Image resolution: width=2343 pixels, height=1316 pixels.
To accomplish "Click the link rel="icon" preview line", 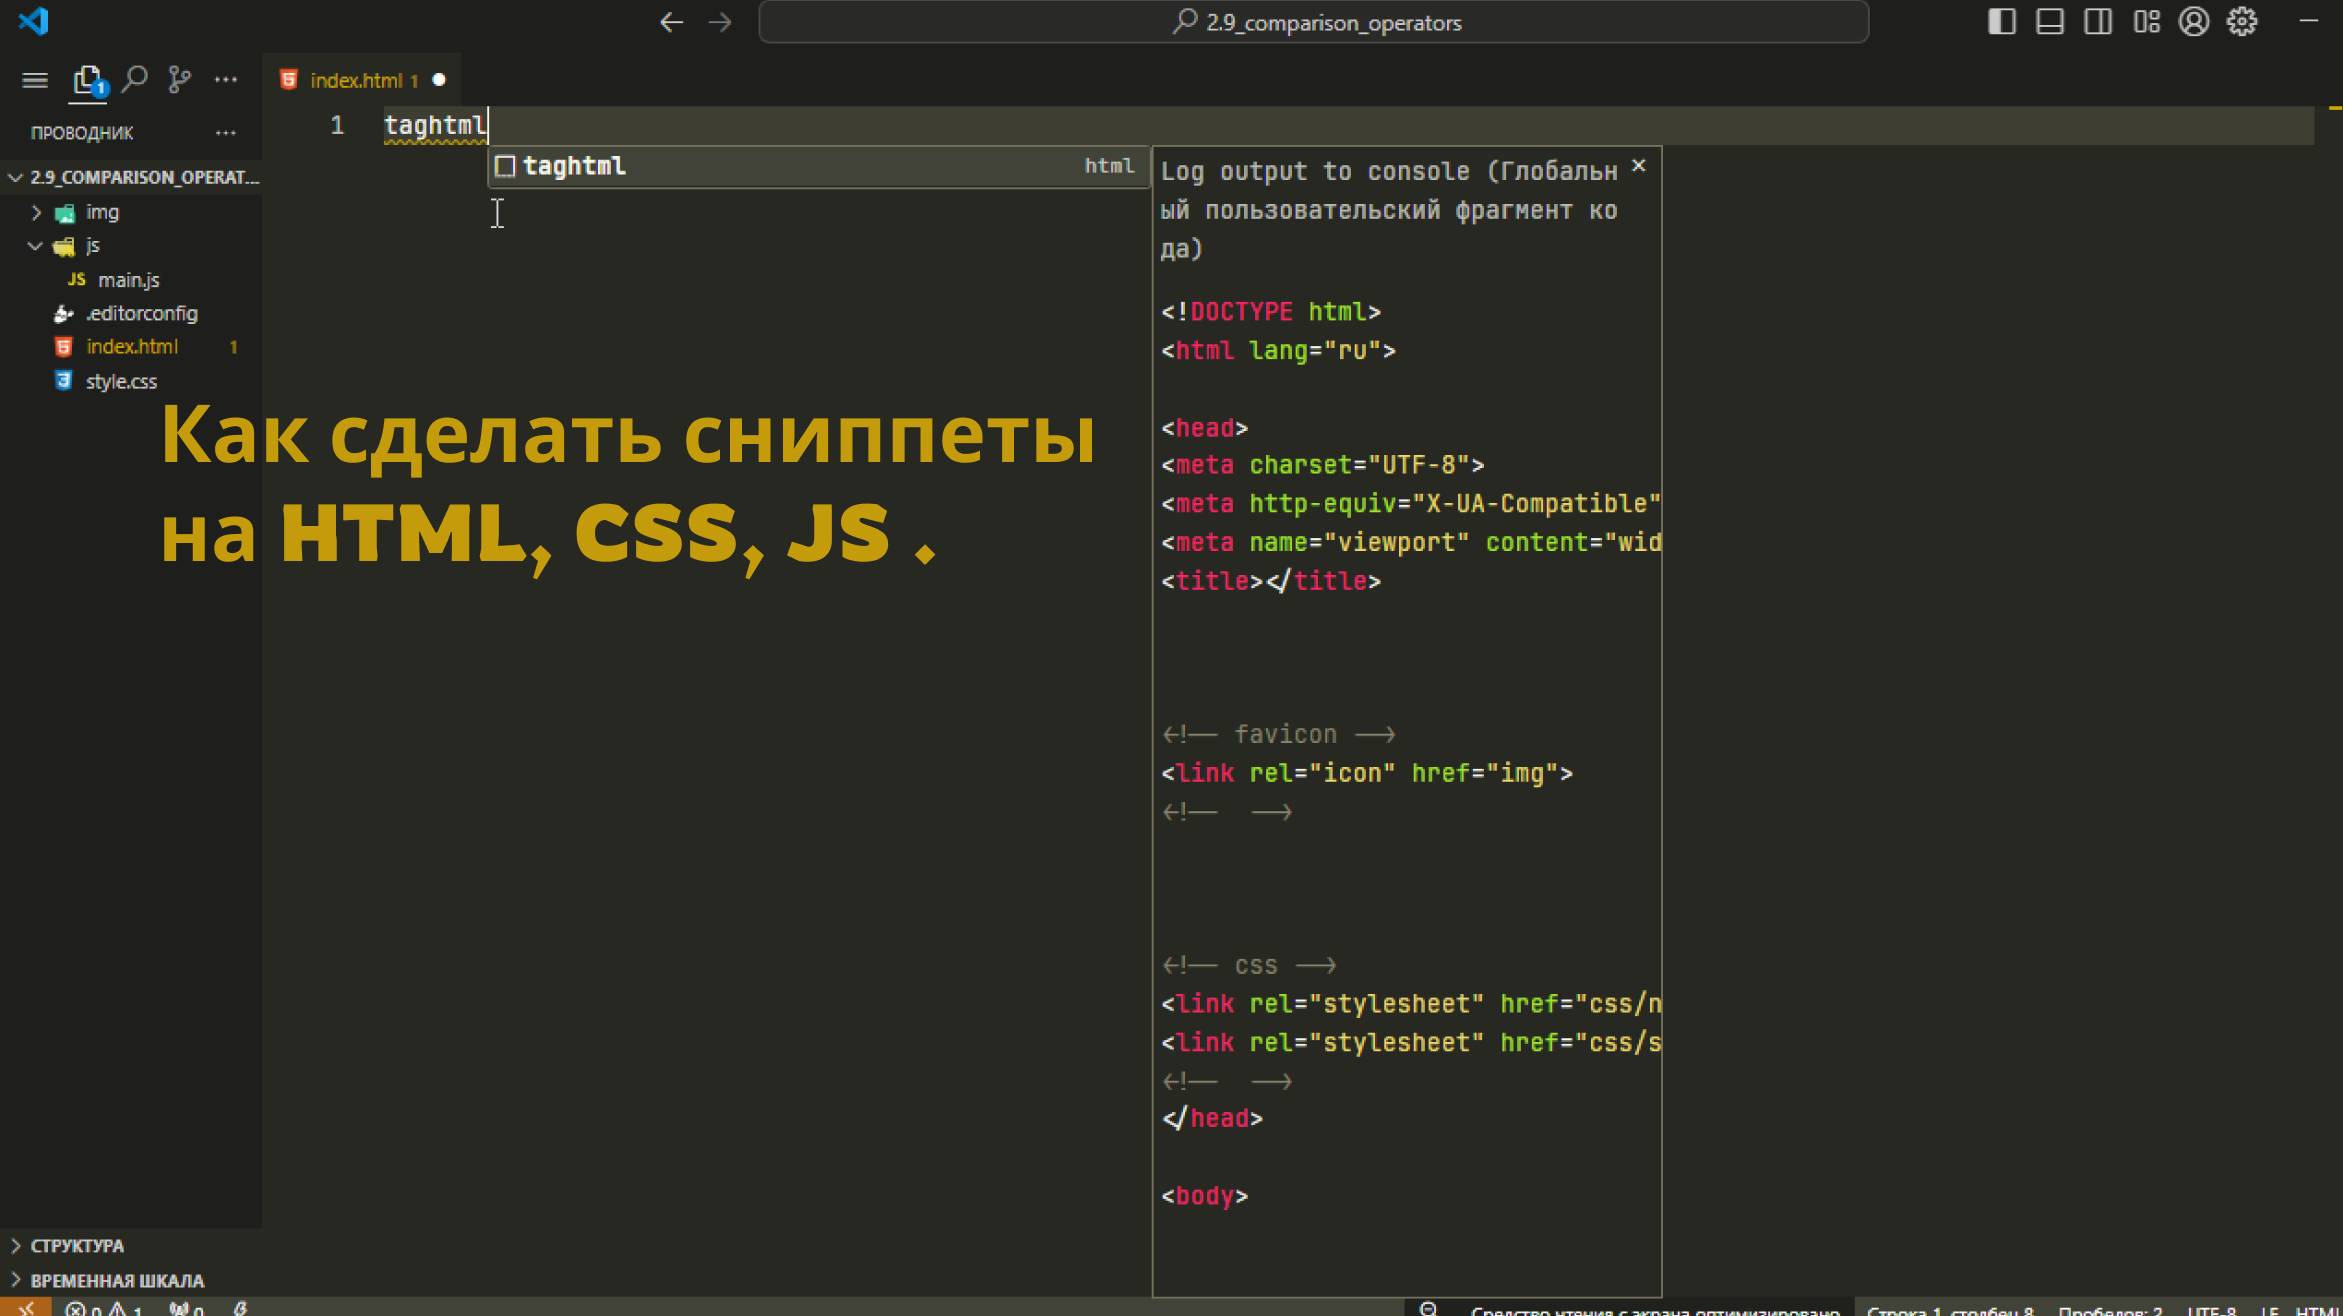I will pyautogui.click(x=1367, y=773).
